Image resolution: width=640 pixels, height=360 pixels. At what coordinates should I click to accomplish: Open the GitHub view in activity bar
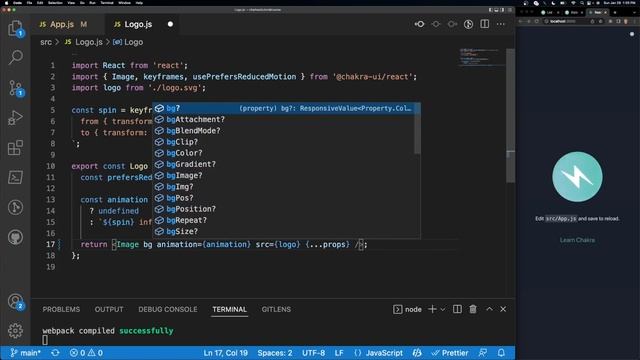tap(16, 237)
